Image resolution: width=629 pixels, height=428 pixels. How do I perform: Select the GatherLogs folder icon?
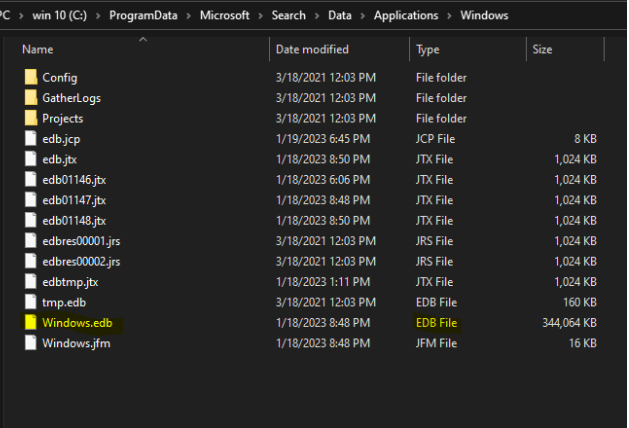31,97
